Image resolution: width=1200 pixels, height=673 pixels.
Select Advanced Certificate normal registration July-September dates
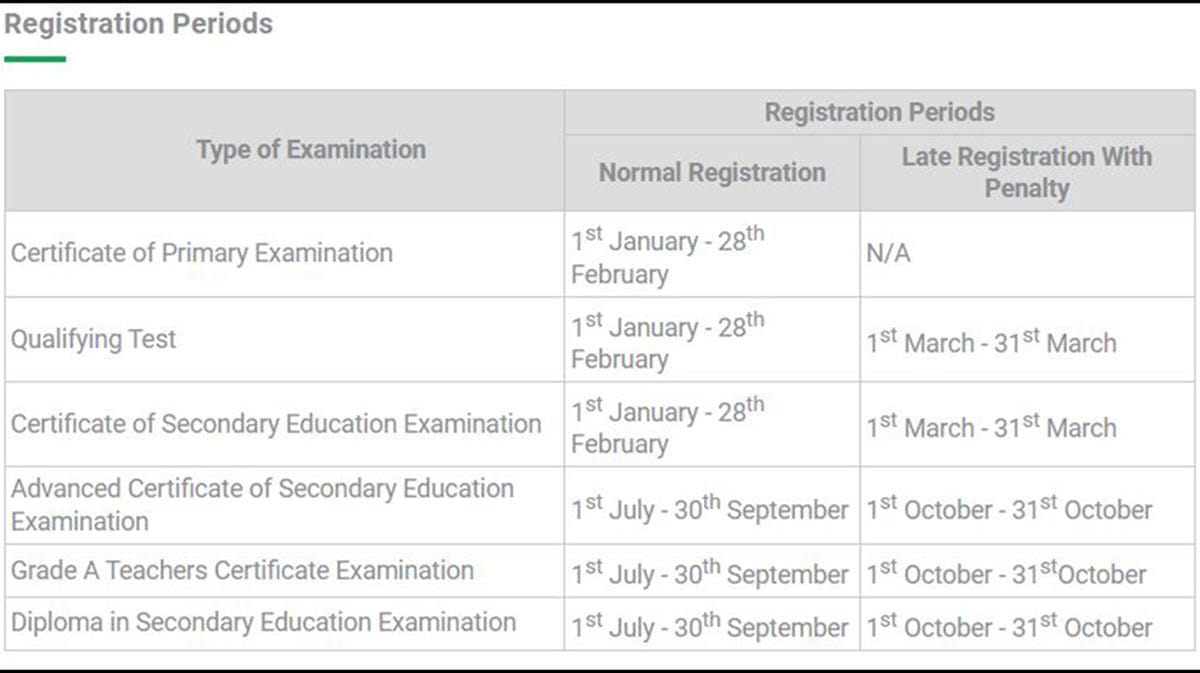[x=710, y=508]
